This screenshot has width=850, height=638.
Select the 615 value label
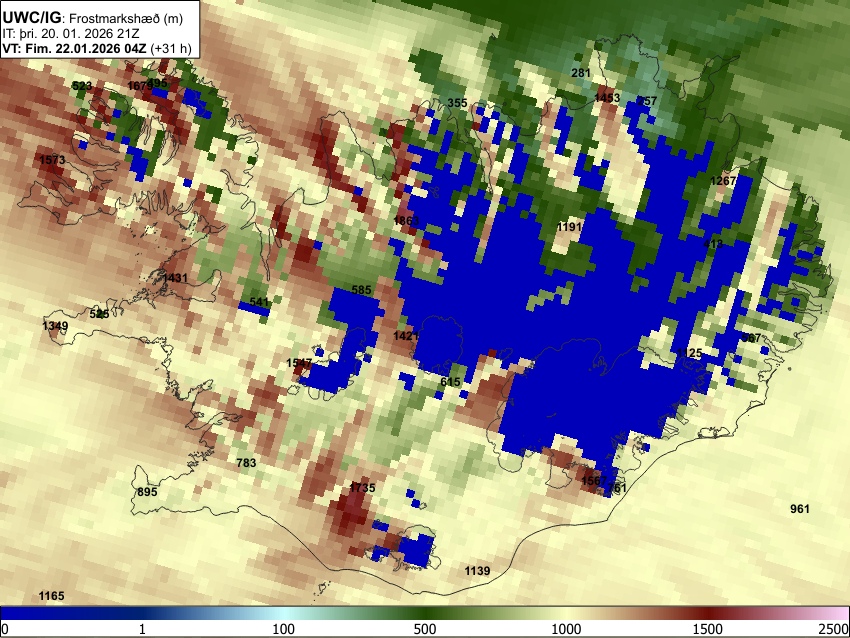(x=450, y=382)
